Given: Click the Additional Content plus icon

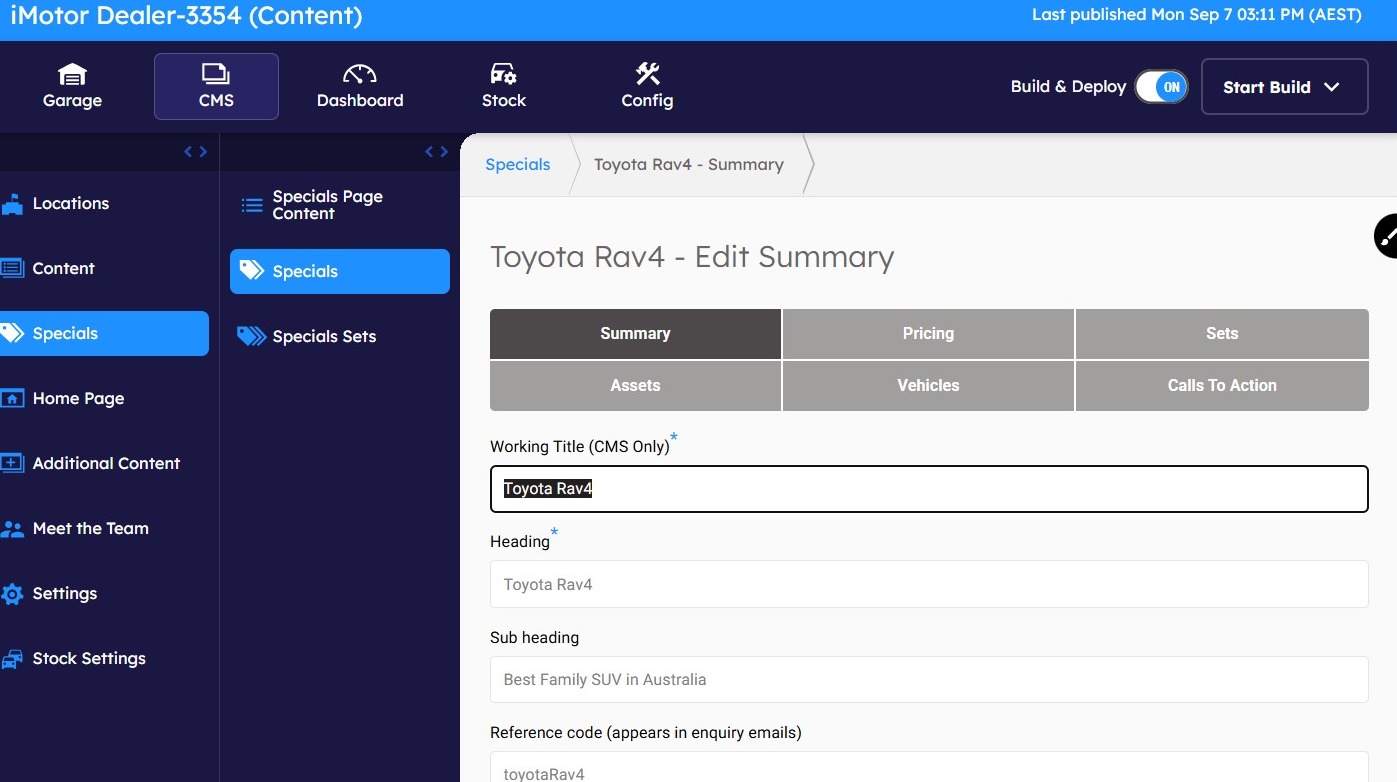Looking at the screenshot, I should (x=12, y=463).
